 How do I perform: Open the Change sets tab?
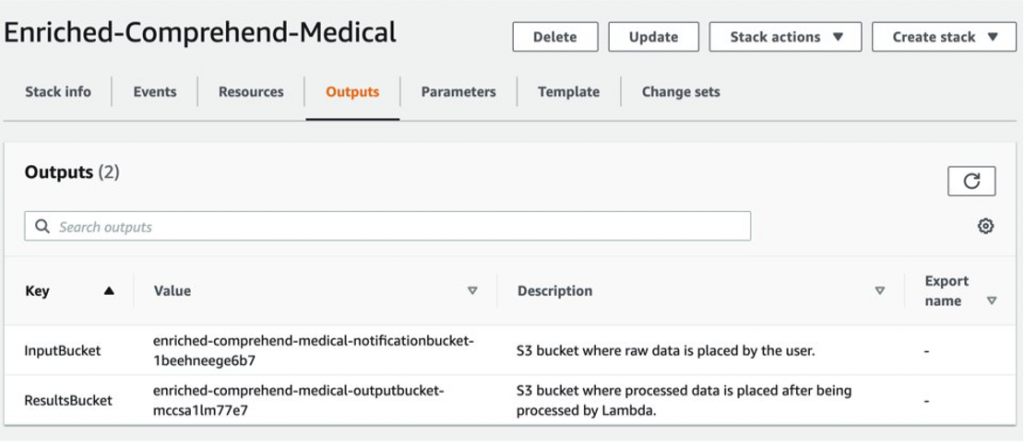(680, 92)
